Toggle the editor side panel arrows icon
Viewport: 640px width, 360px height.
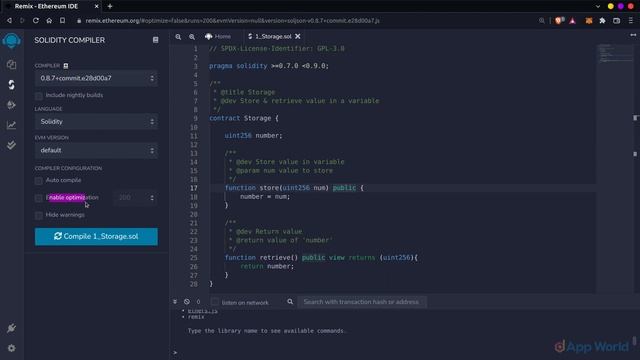pos(633,36)
